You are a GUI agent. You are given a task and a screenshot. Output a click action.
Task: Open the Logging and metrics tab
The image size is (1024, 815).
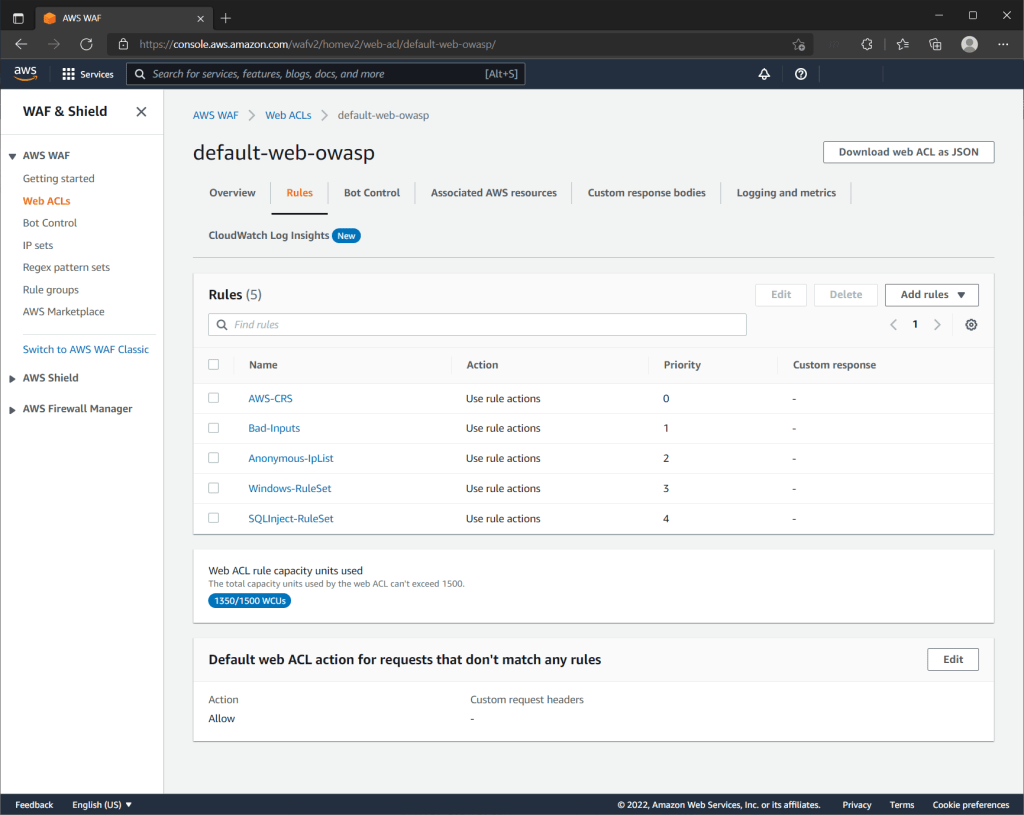click(785, 193)
